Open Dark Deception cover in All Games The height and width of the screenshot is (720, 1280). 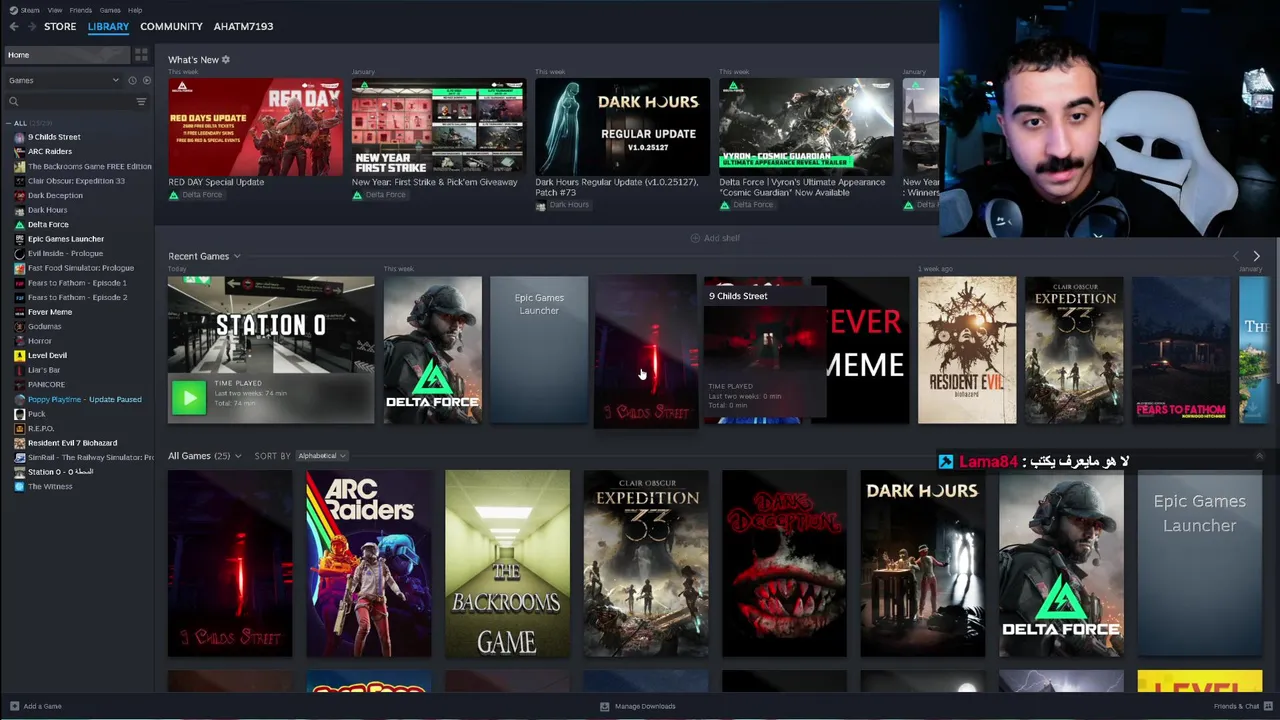784,564
